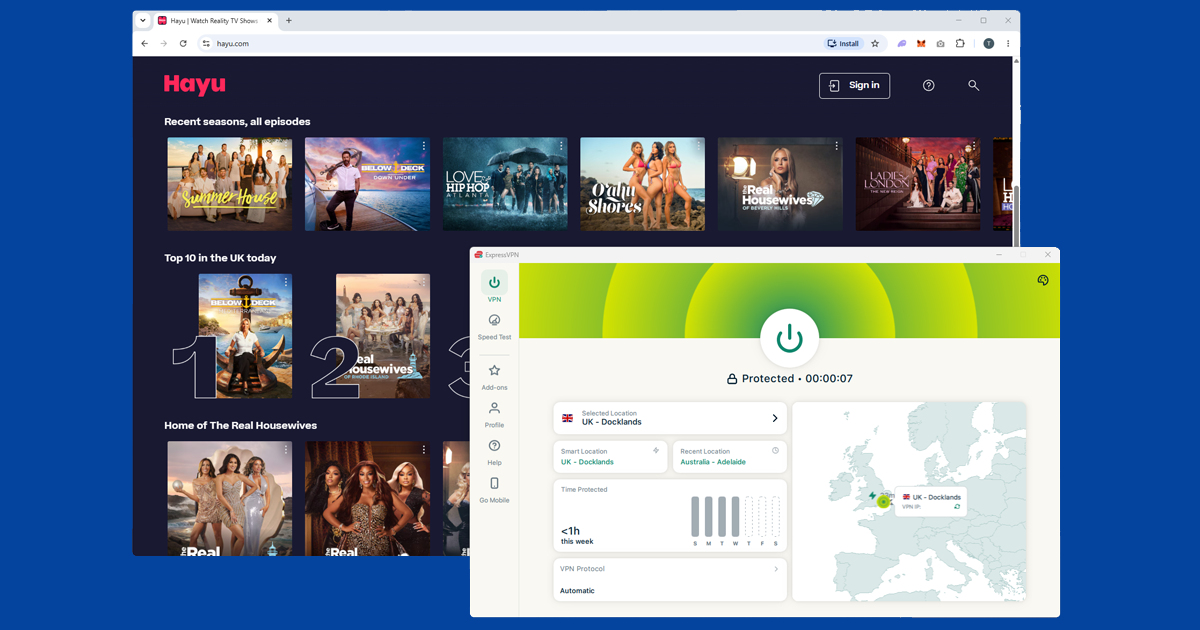Open options menu on Love & Hip Hop card
1200x630 pixels.
[x=562, y=147]
